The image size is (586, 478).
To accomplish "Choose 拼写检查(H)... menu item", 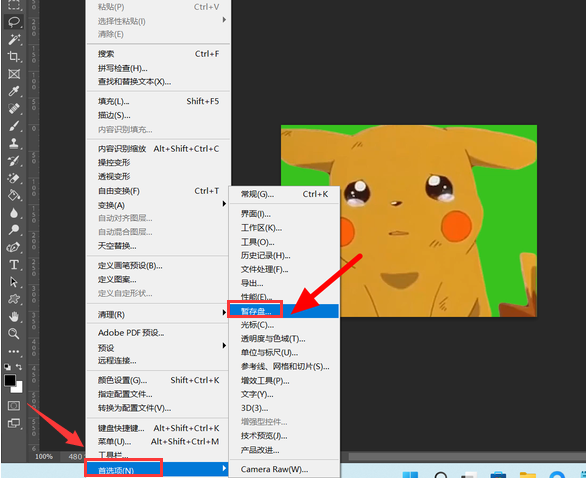I will pyautogui.click(x=158, y=68).
